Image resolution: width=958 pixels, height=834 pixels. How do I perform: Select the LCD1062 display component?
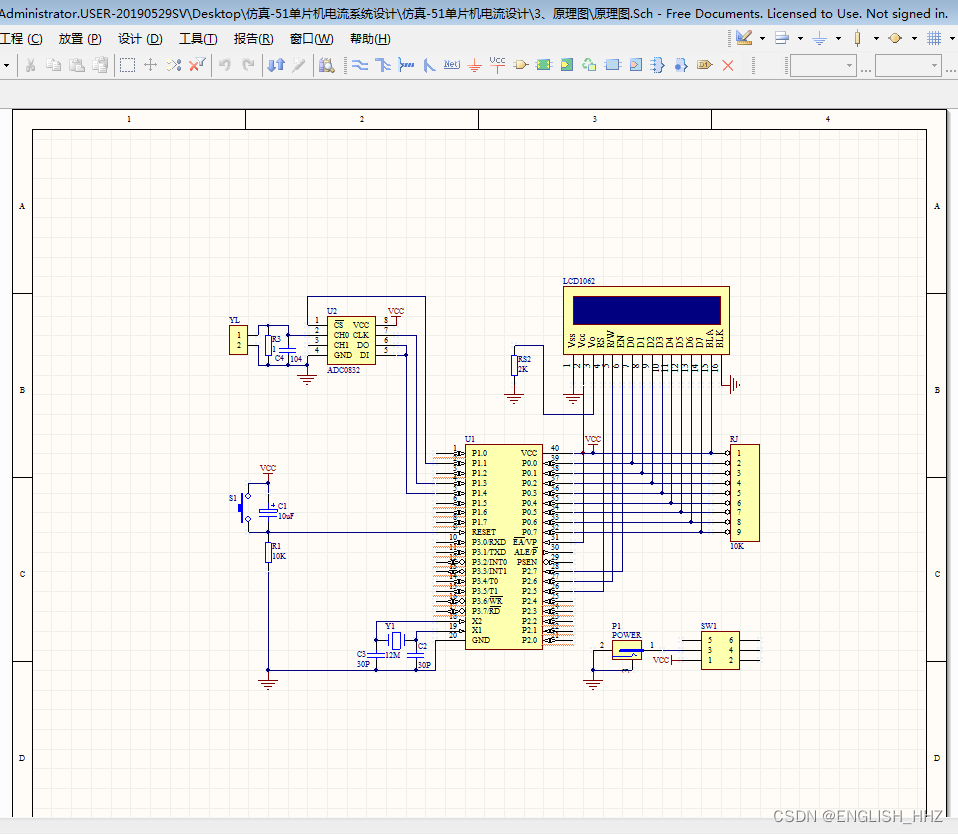coord(646,320)
